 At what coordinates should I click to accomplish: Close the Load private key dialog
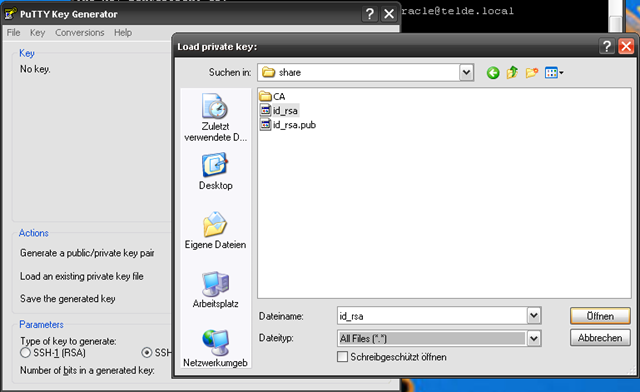626,47
